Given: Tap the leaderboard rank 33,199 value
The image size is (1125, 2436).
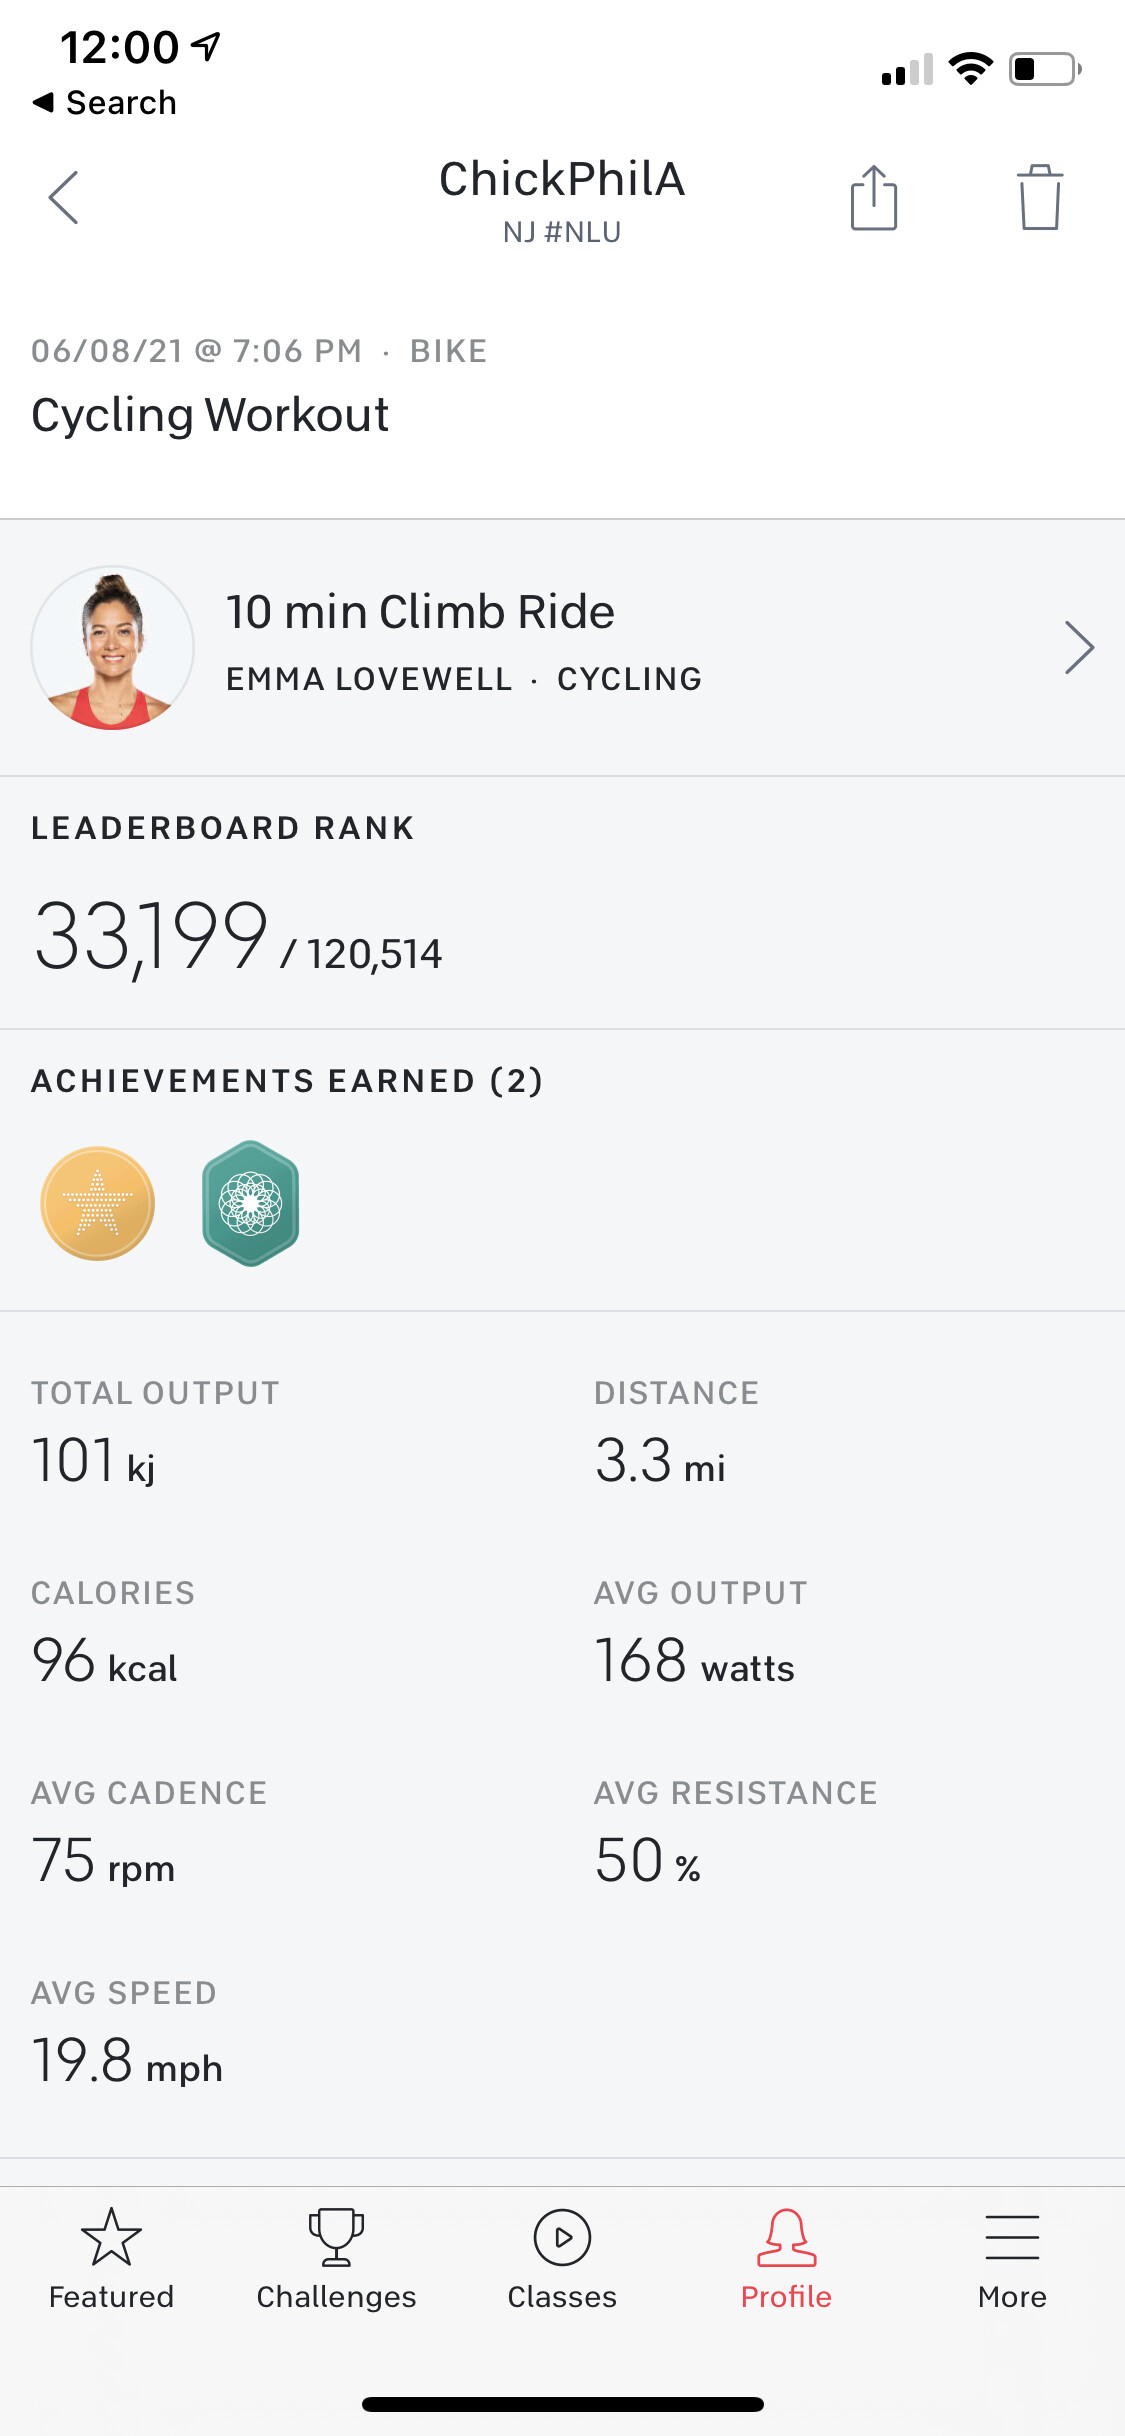Looking at the screenshot, I should (x=152, y=937).
